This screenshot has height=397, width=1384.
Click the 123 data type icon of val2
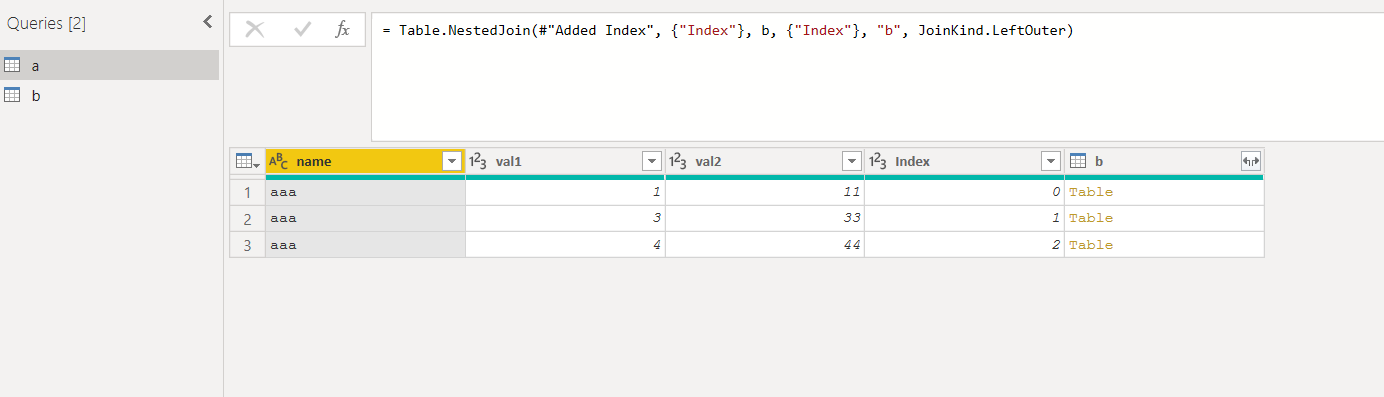[x=678, y=161]
